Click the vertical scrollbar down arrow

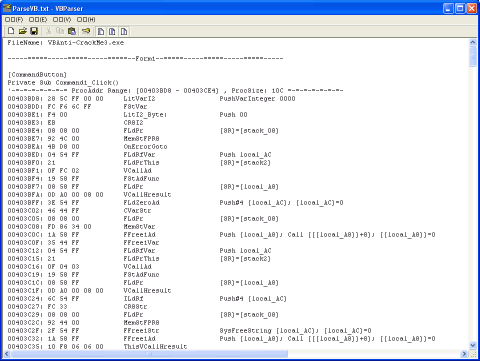[473, 345]
